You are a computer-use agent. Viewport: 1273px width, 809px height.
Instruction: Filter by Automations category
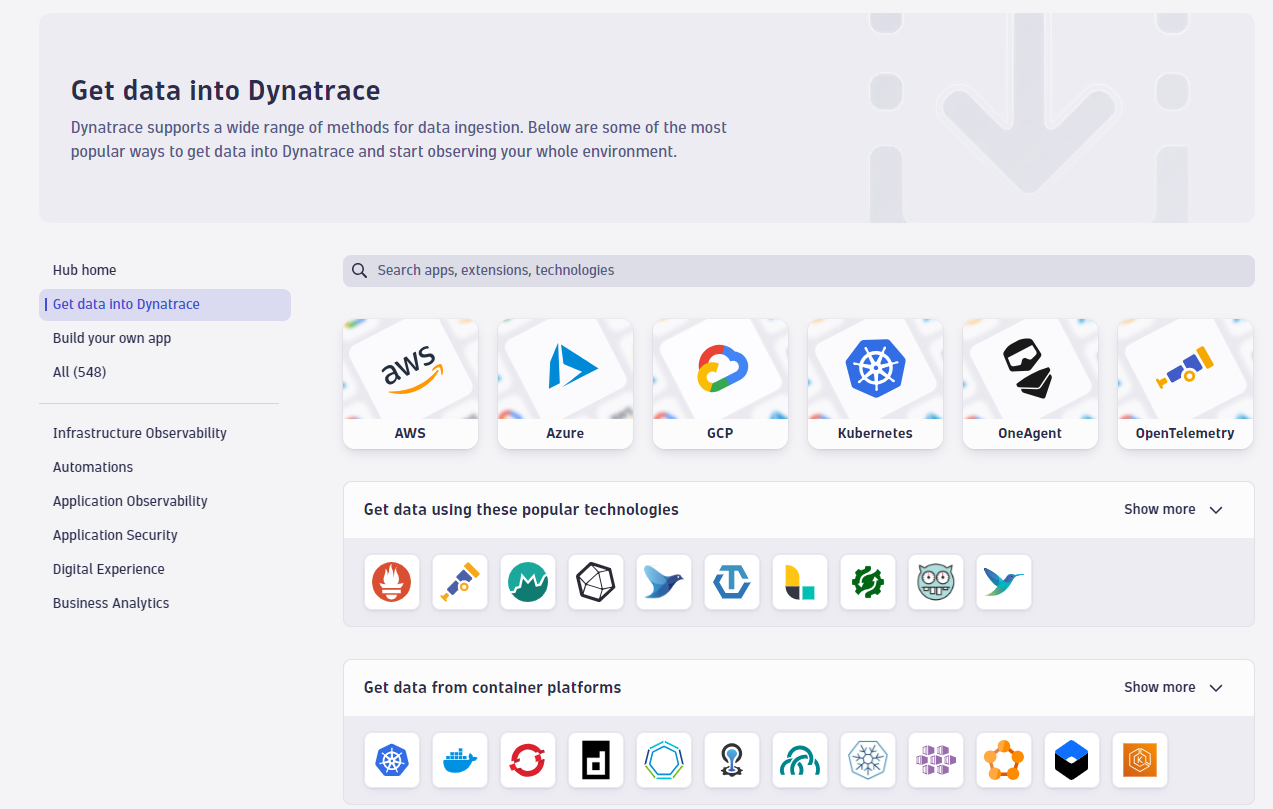pos(93,467)
